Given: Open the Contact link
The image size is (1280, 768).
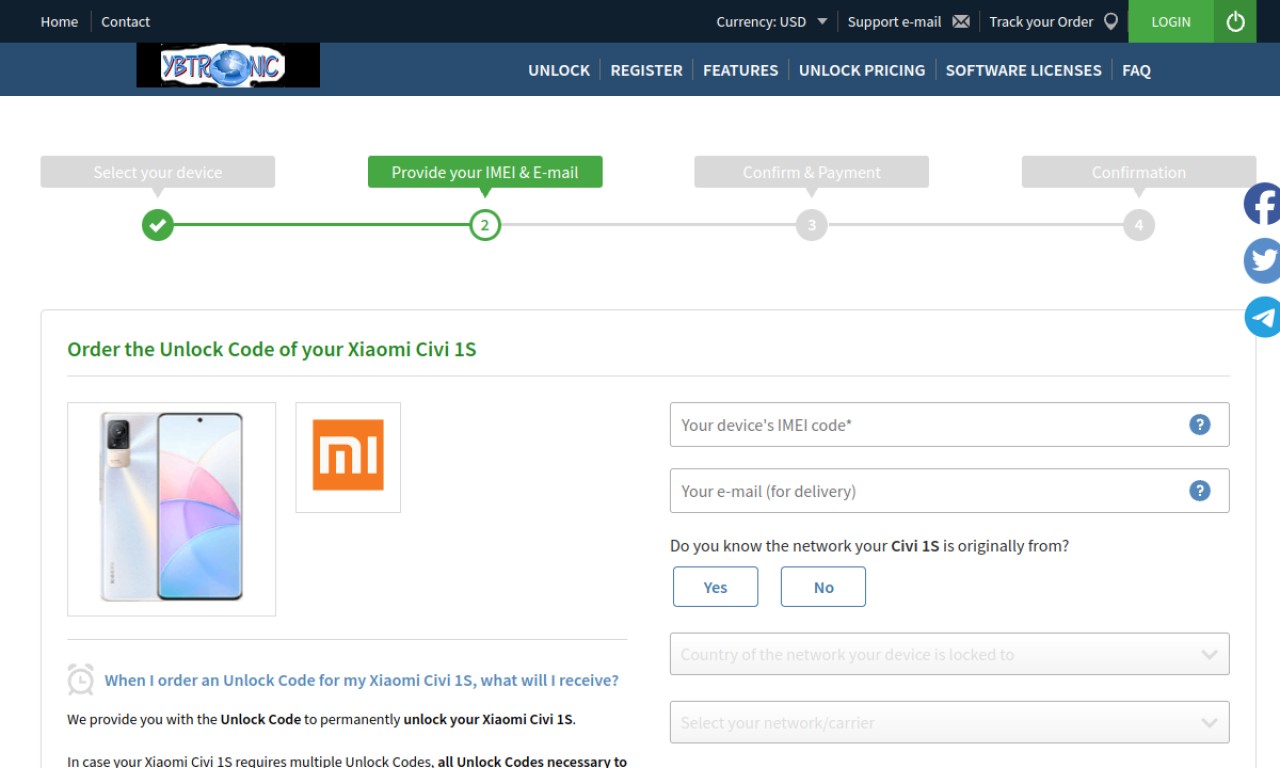Looking at the screenshot, I should click(125, 21).
